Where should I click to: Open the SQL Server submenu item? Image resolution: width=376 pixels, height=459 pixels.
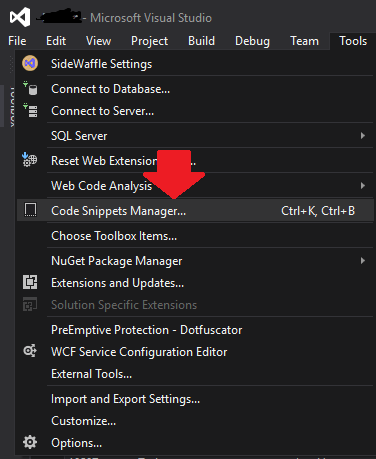(x=195, y=136)
